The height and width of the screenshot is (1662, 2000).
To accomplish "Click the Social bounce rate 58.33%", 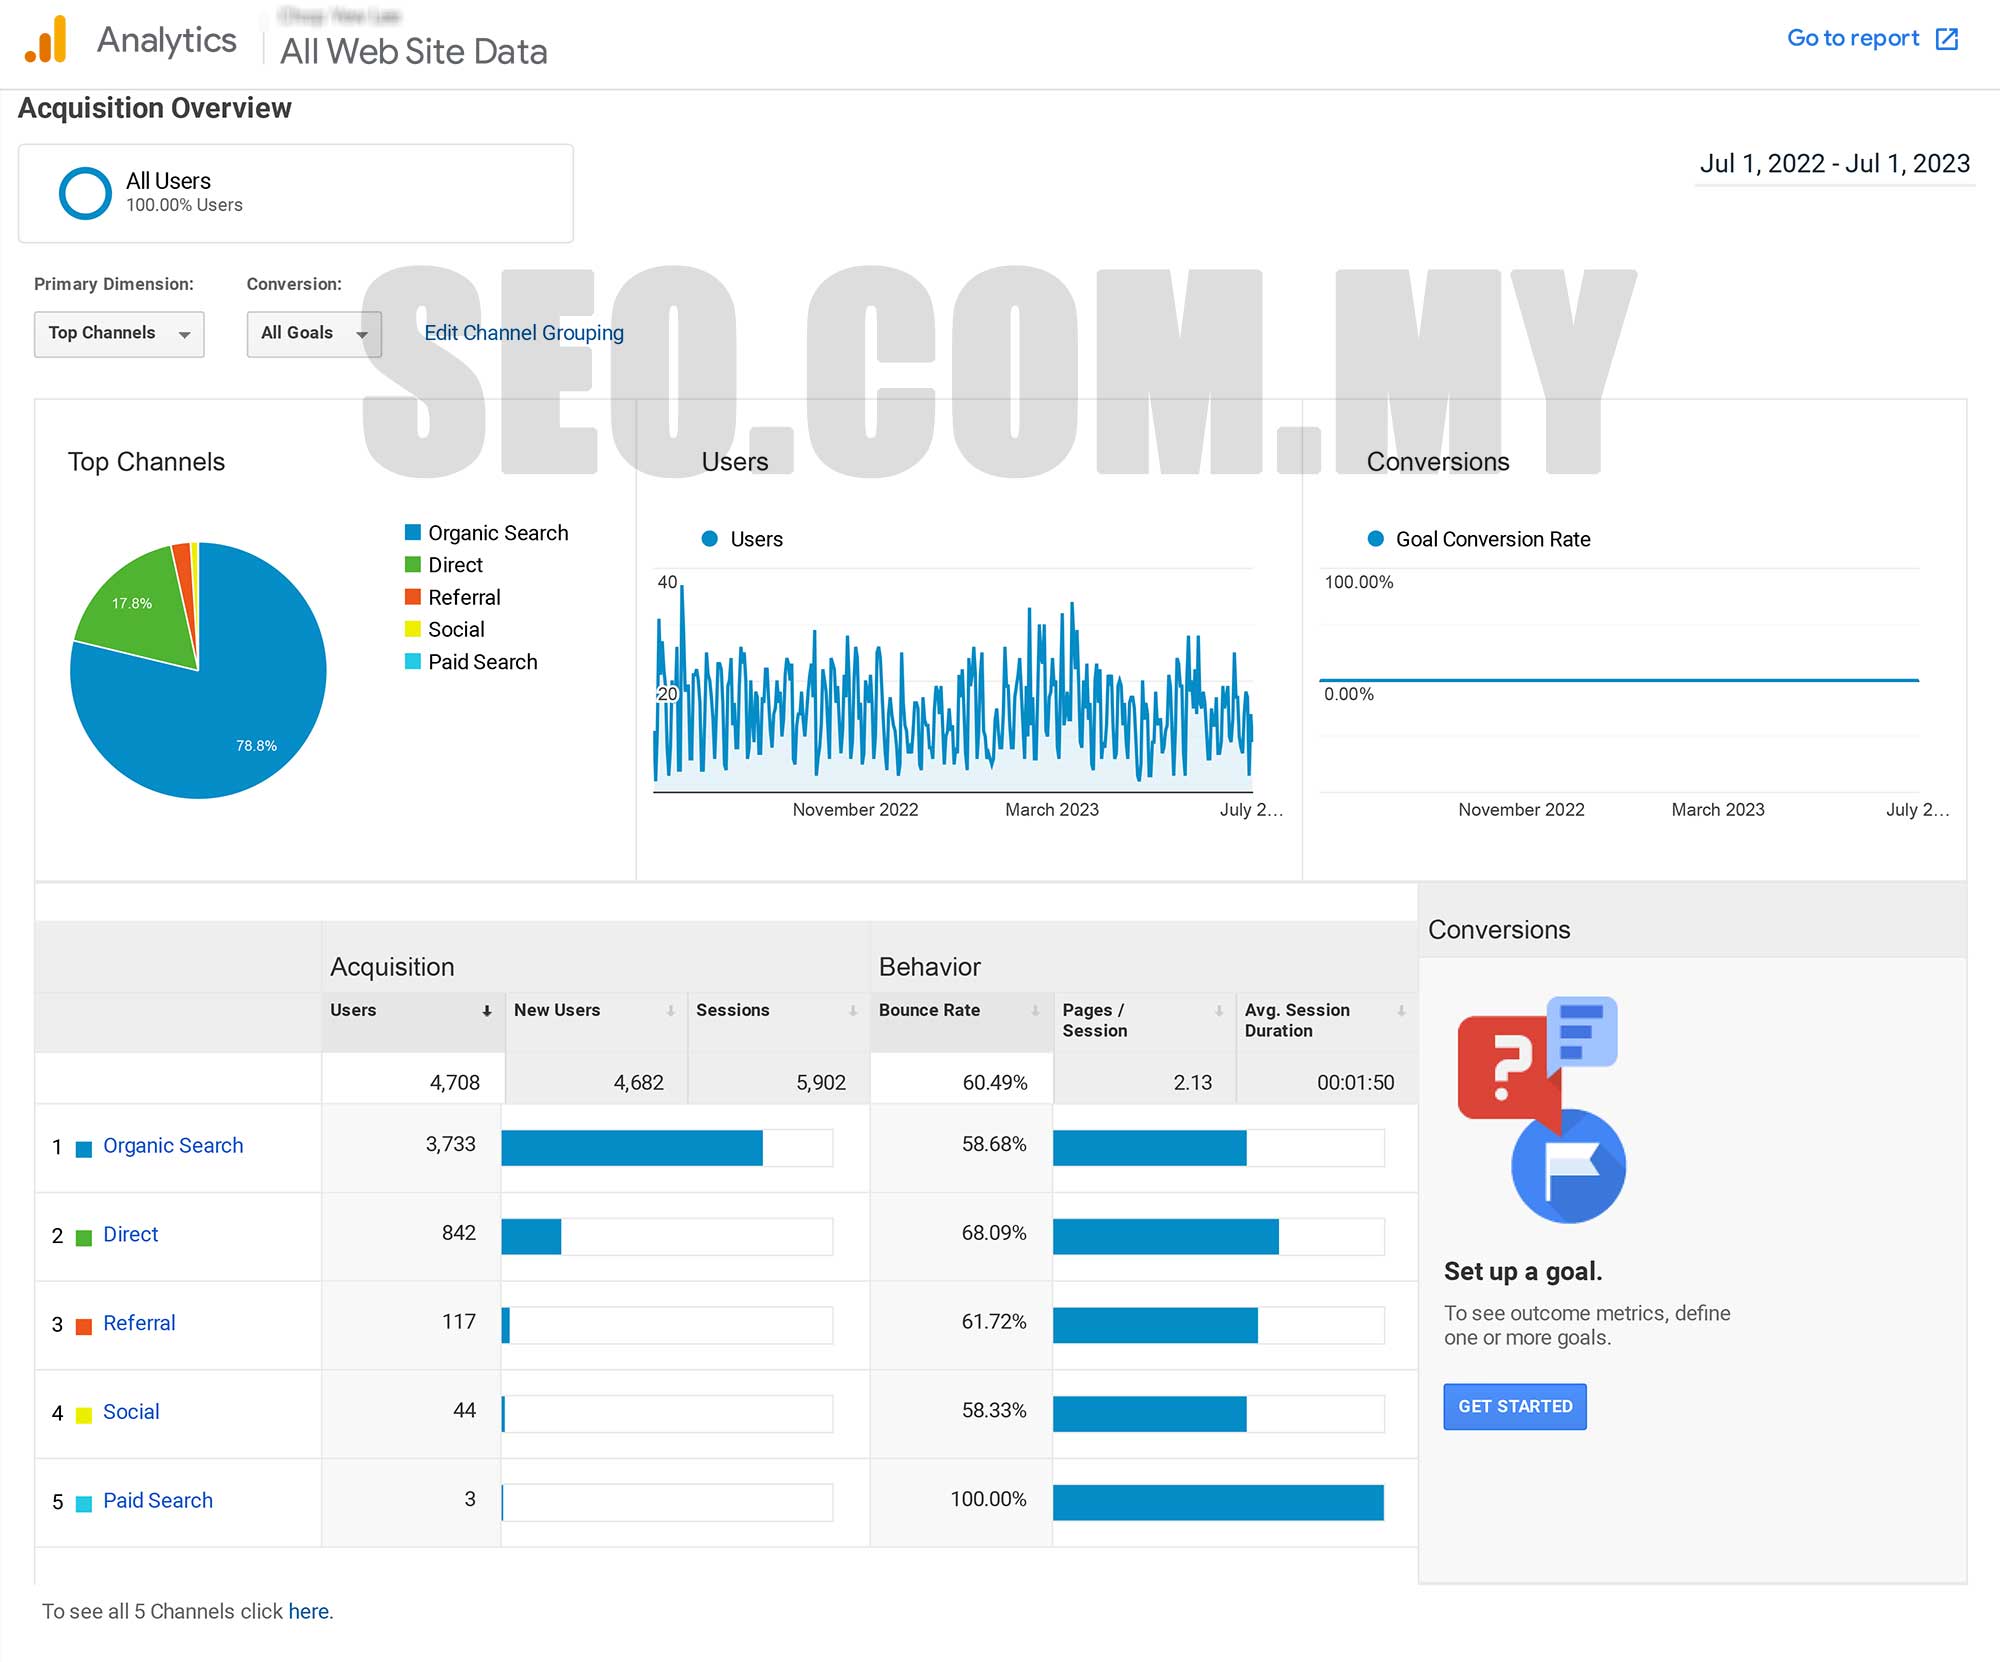I will [x=994, y=1411].
